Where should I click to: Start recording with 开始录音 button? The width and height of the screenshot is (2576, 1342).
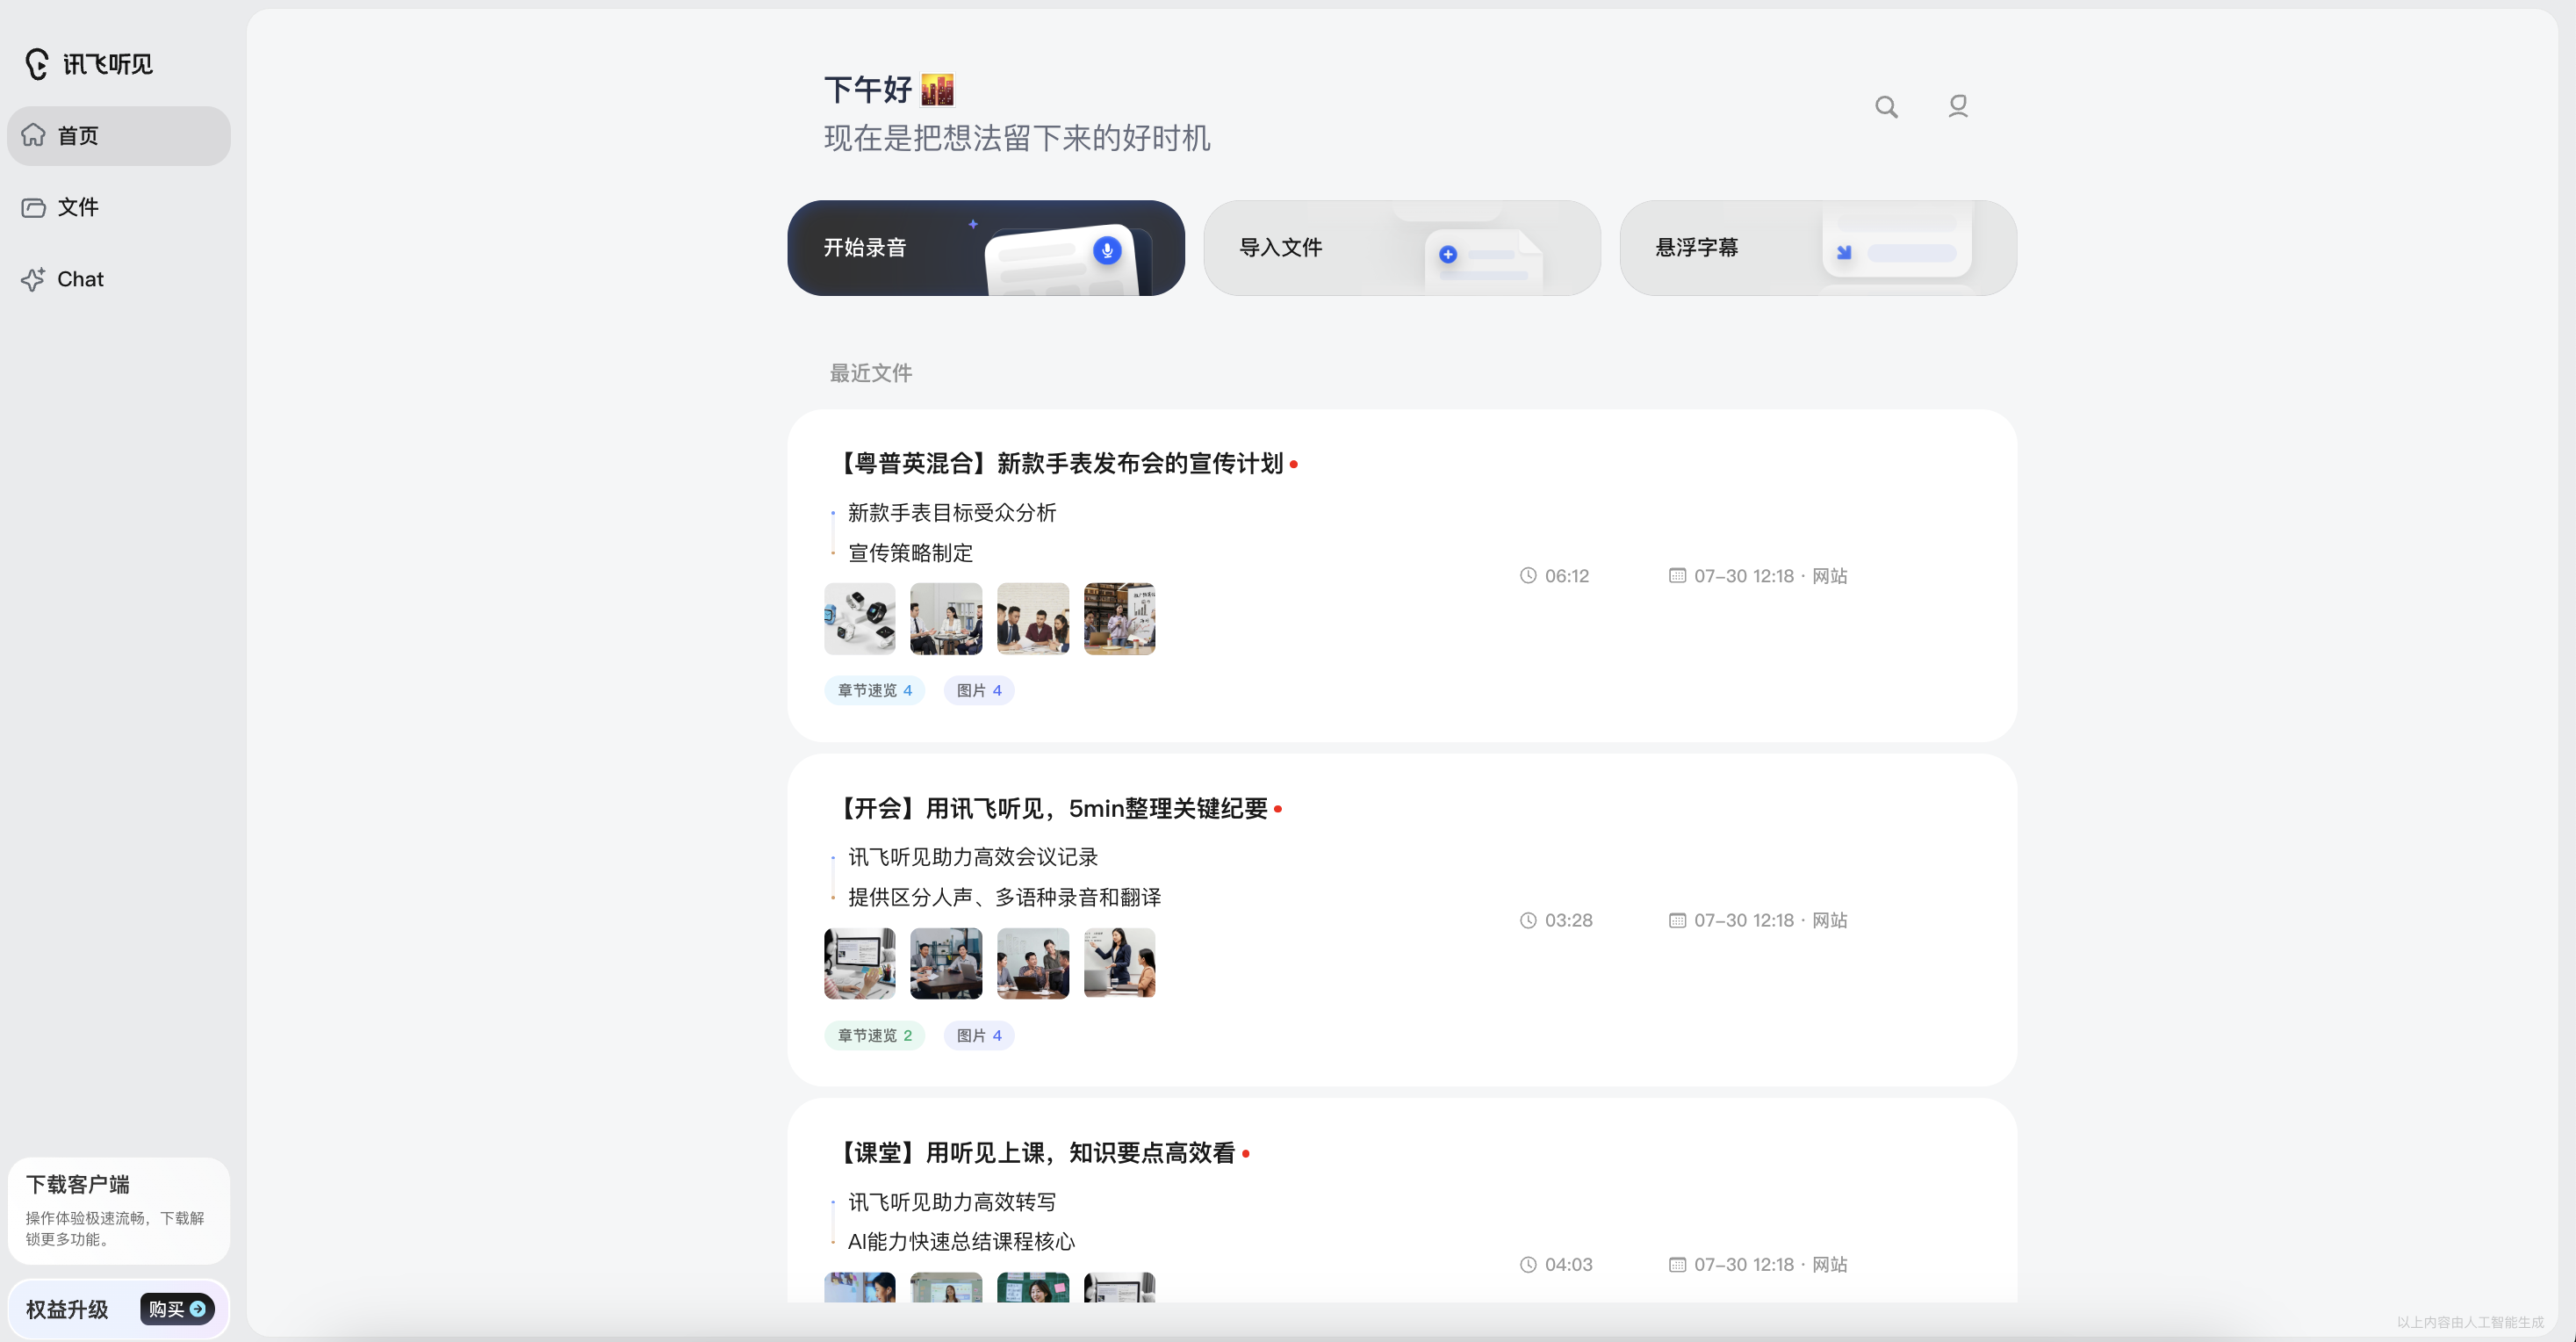(986, 248)
